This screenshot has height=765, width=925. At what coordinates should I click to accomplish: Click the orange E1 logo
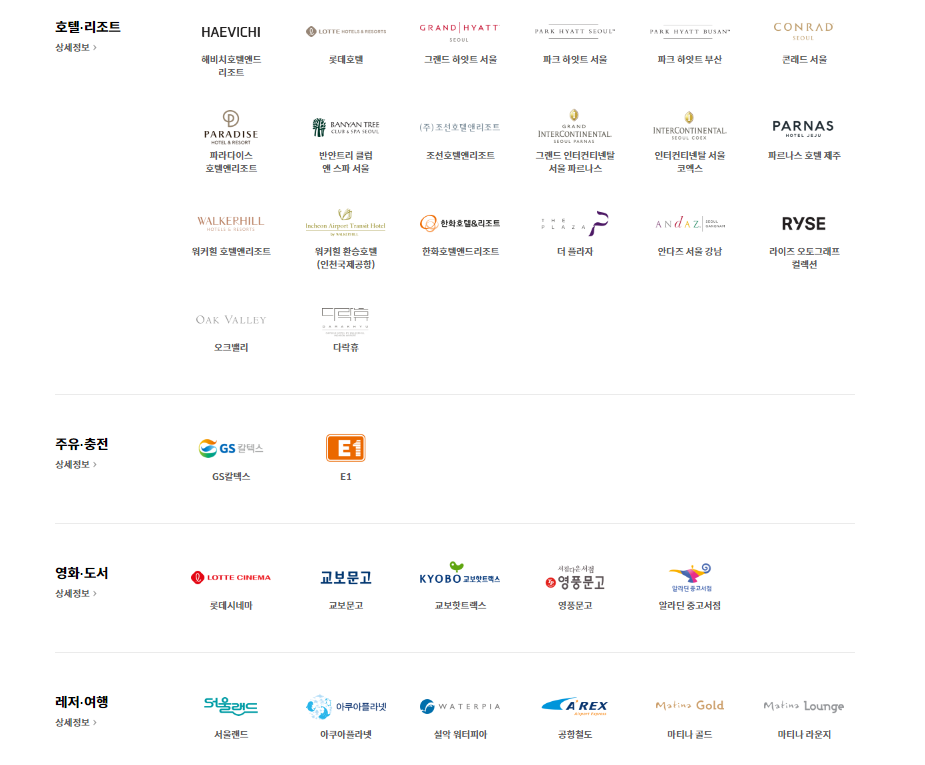coord(346,448)
